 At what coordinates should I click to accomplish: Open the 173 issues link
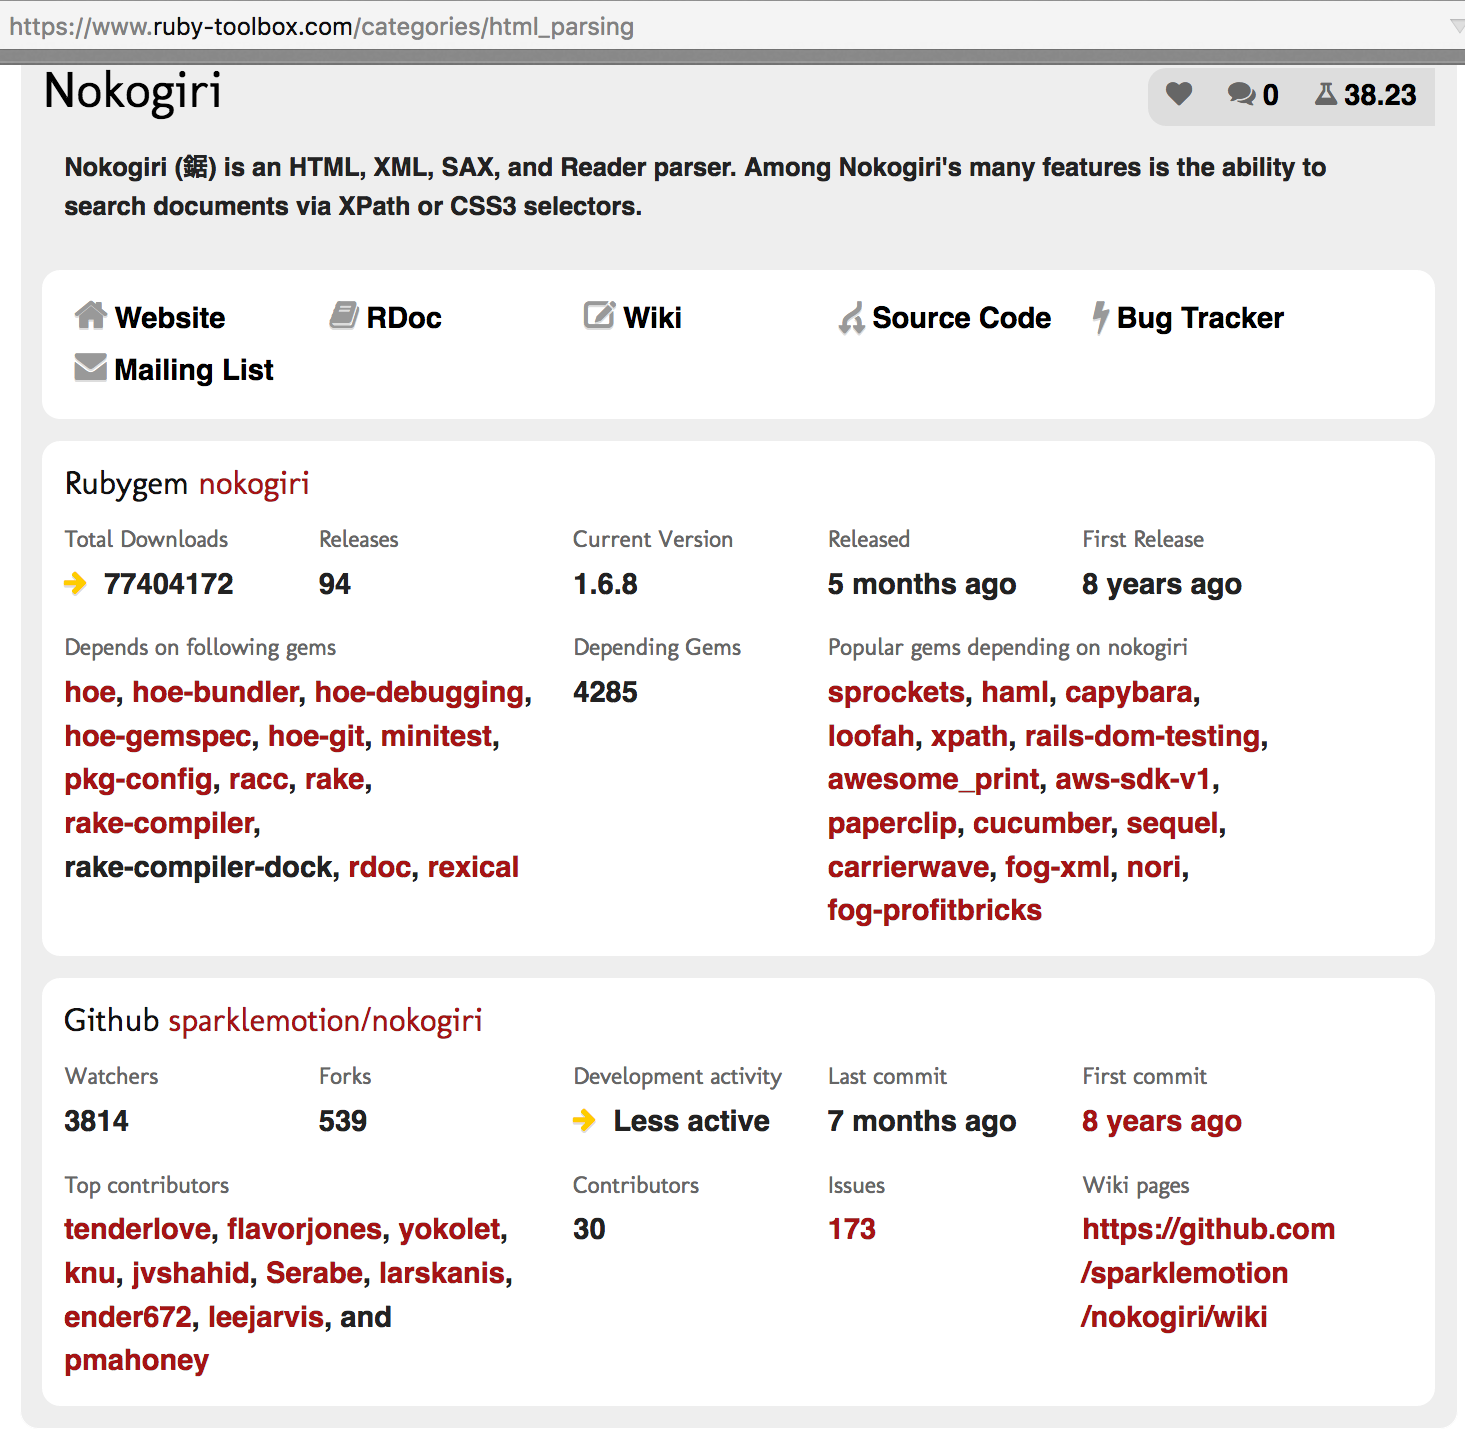coord(851,1229)
